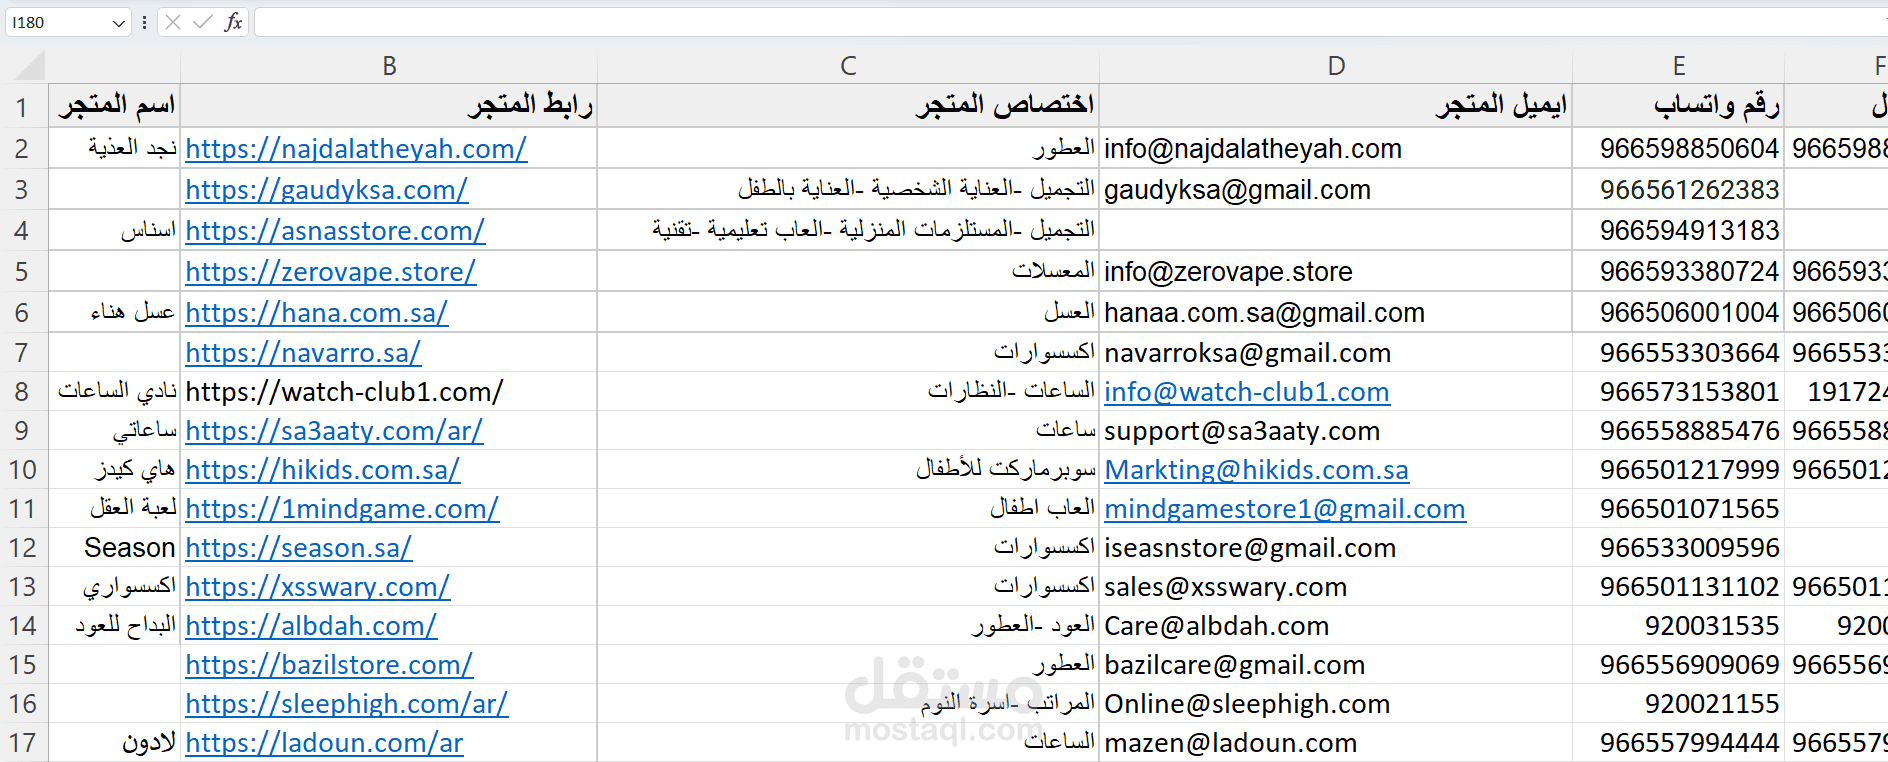1888x762 pixels.
Task: Open the bazilstore.com link
Action: (329, 665)
